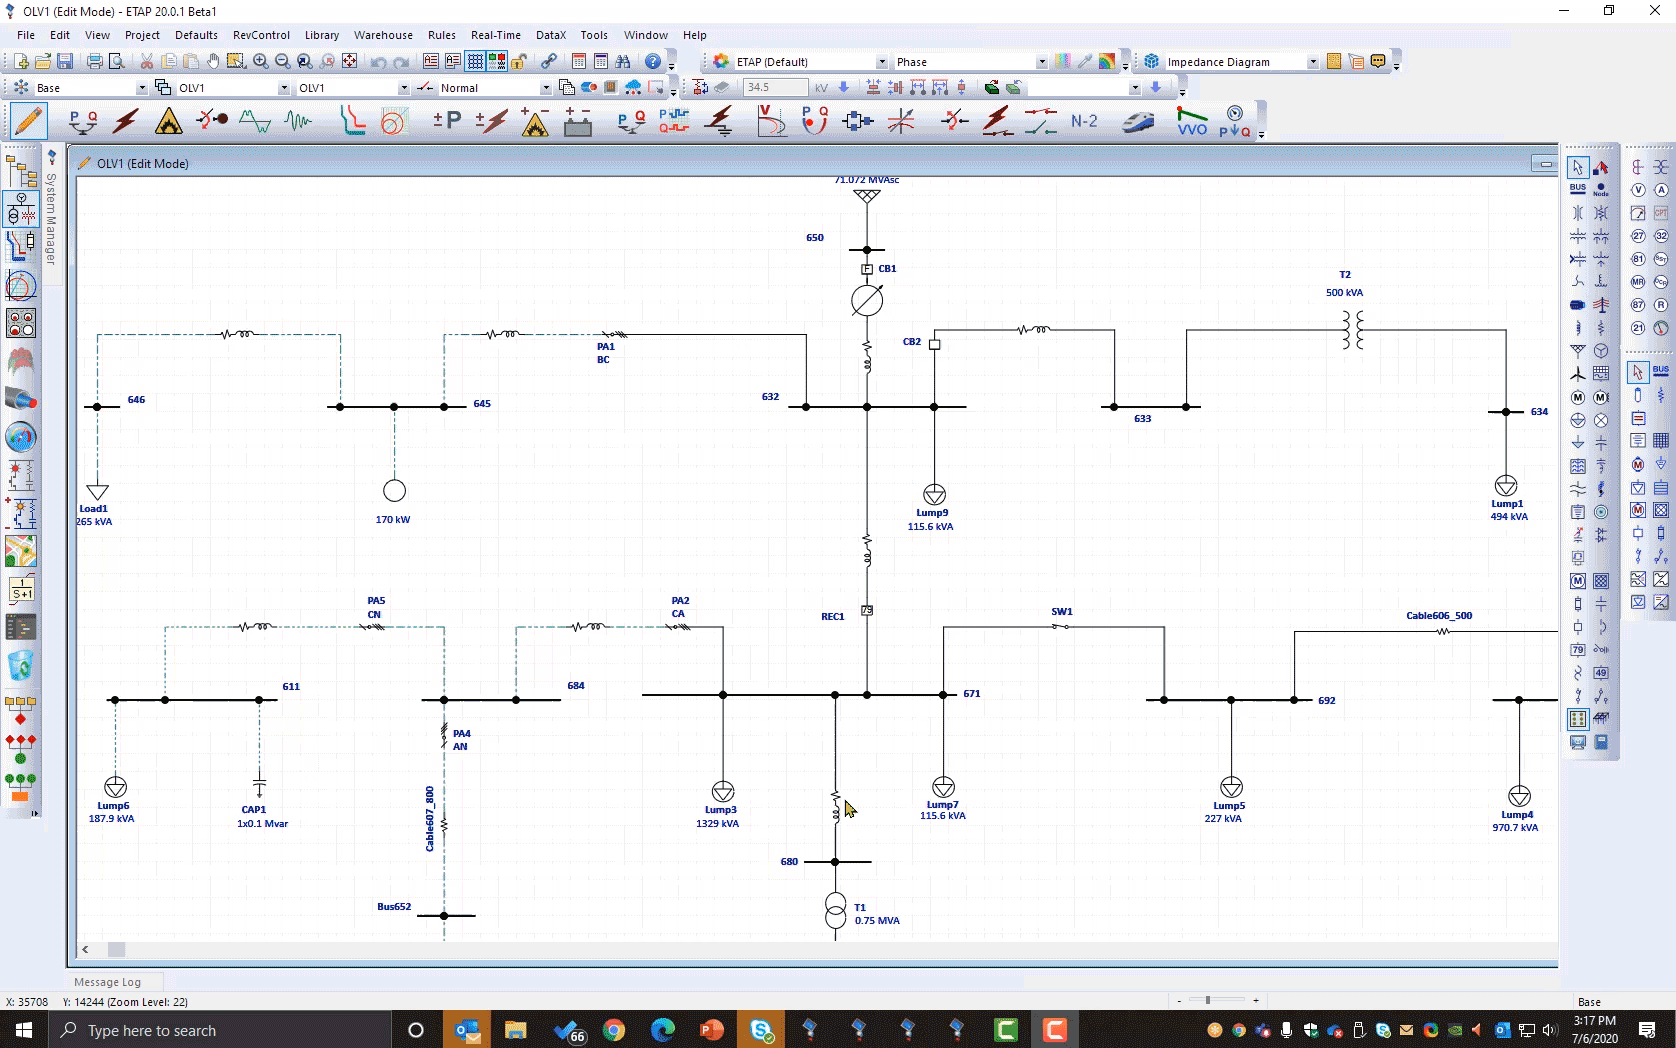1676x1048 pixels.
Task: Toggle the padlock lock icon
Action: pos(519,62)
